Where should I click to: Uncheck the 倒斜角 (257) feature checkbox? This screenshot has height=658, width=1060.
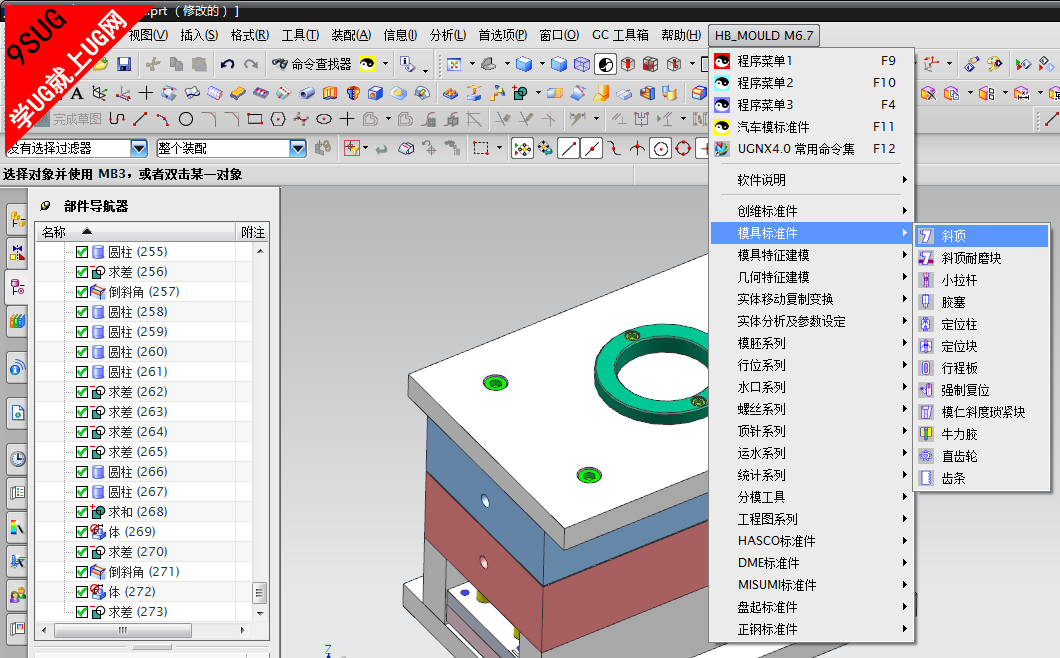(82, 291)
